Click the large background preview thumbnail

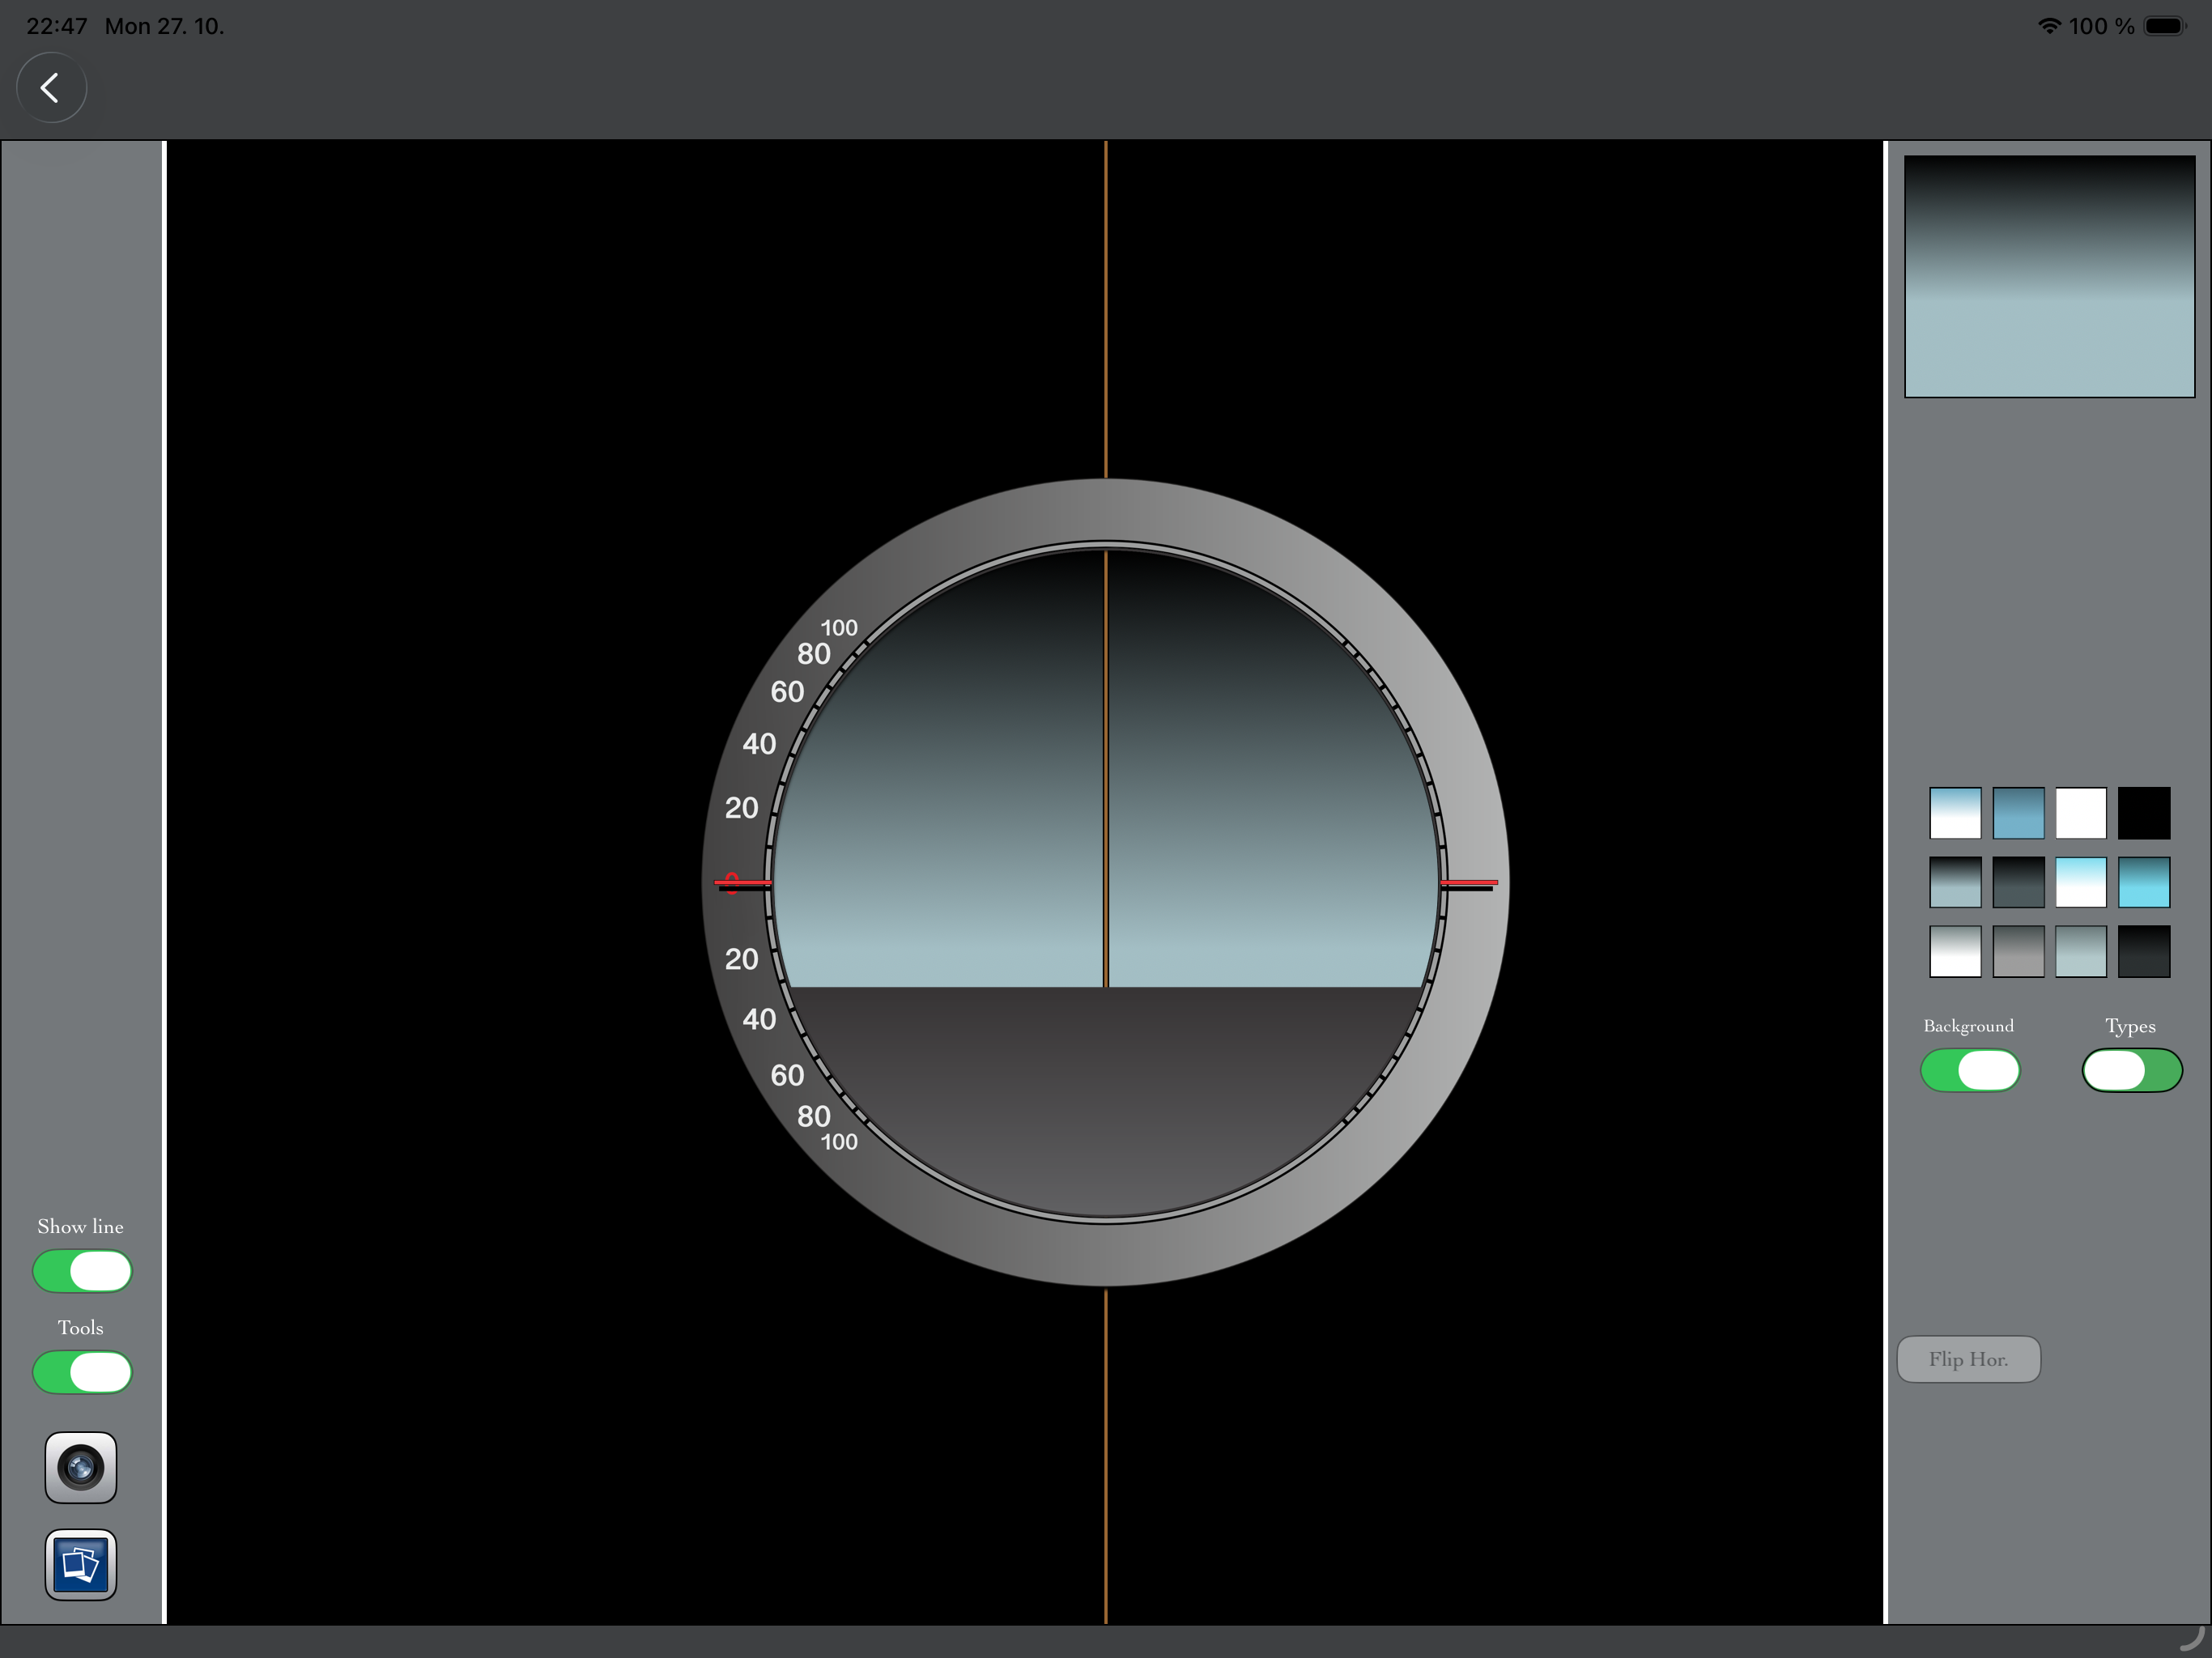(2049, 276)
